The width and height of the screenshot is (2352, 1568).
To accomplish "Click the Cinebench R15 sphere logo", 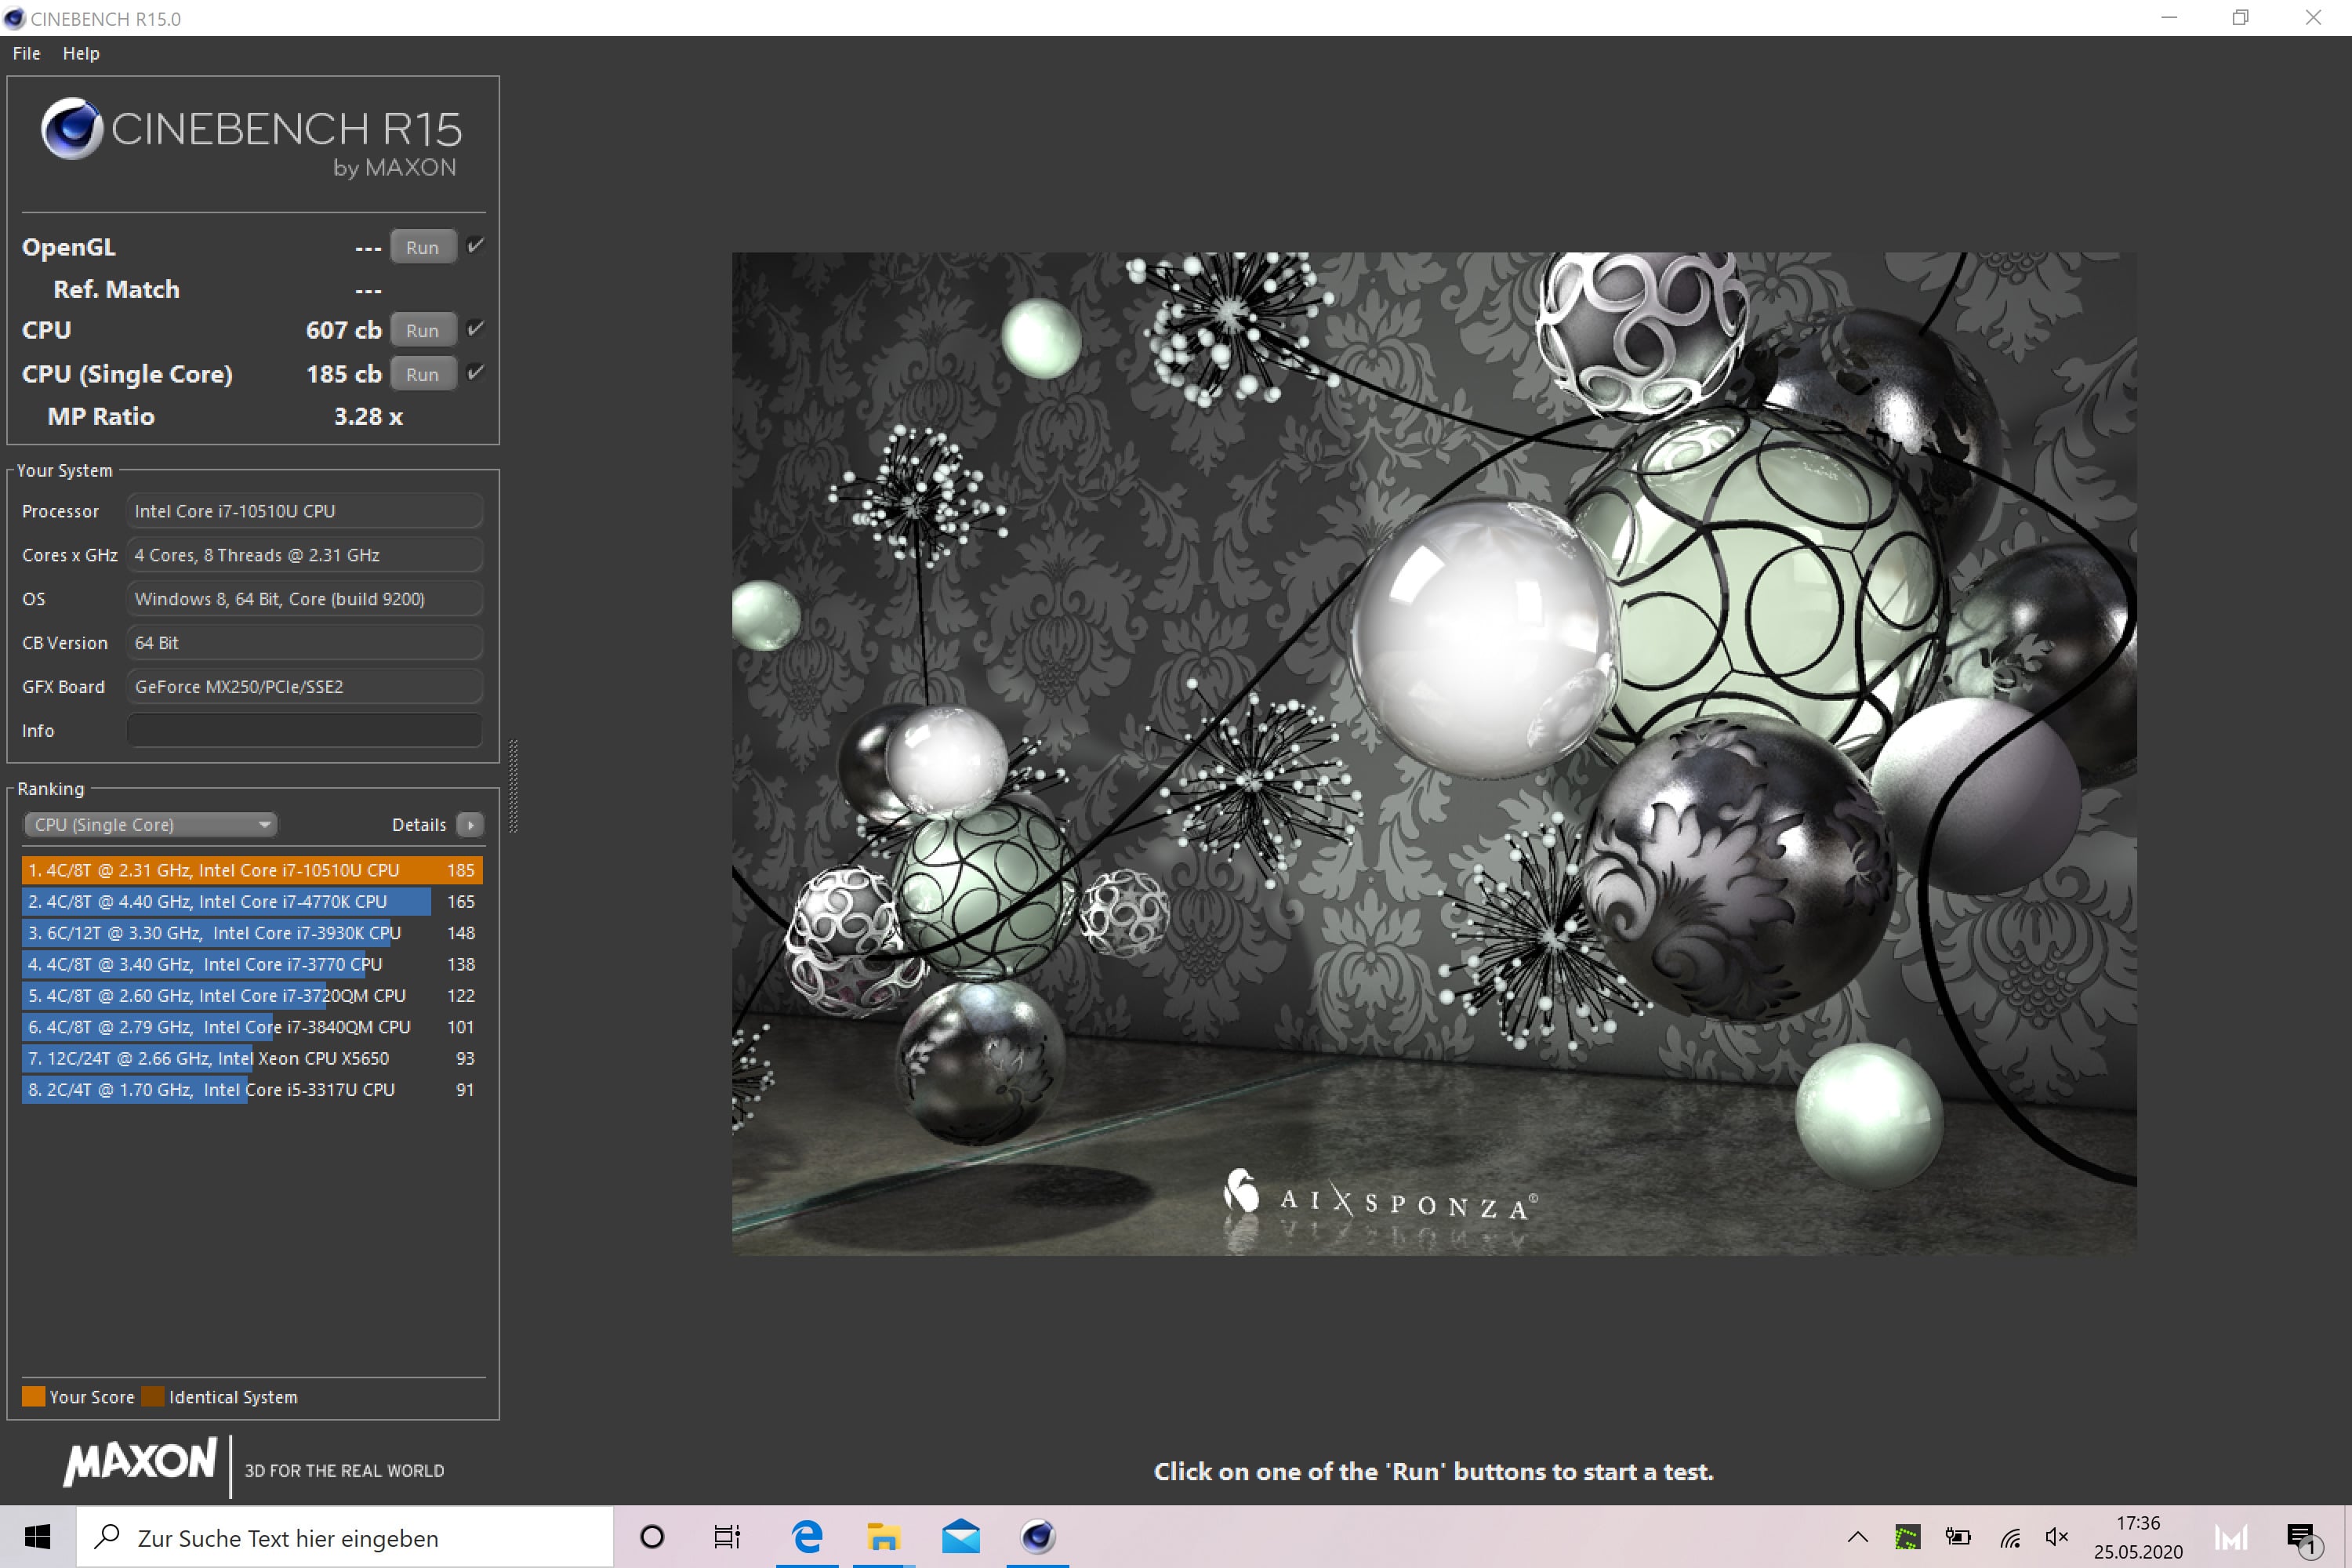I will point(72,128).
